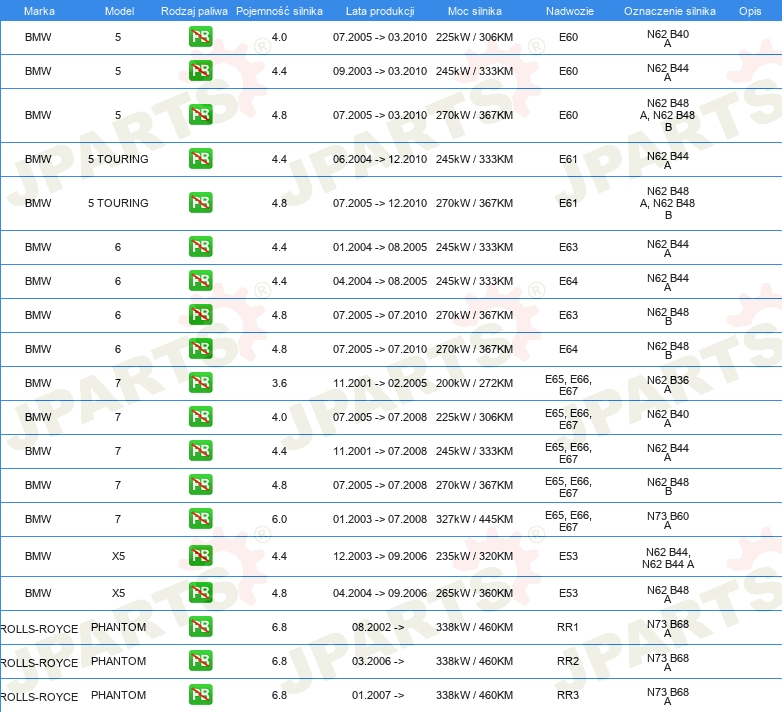This screenshot has width=782, height=712.
Task: Click the 235kW / 320KM engine power cell
Action: click(x=474, y=556)
